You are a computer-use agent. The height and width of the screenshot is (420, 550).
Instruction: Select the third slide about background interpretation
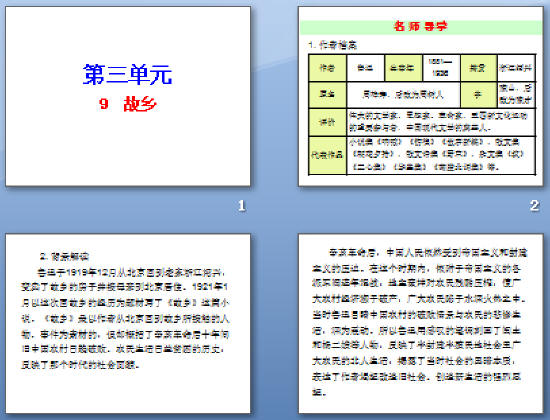click(x=128, y=324)
